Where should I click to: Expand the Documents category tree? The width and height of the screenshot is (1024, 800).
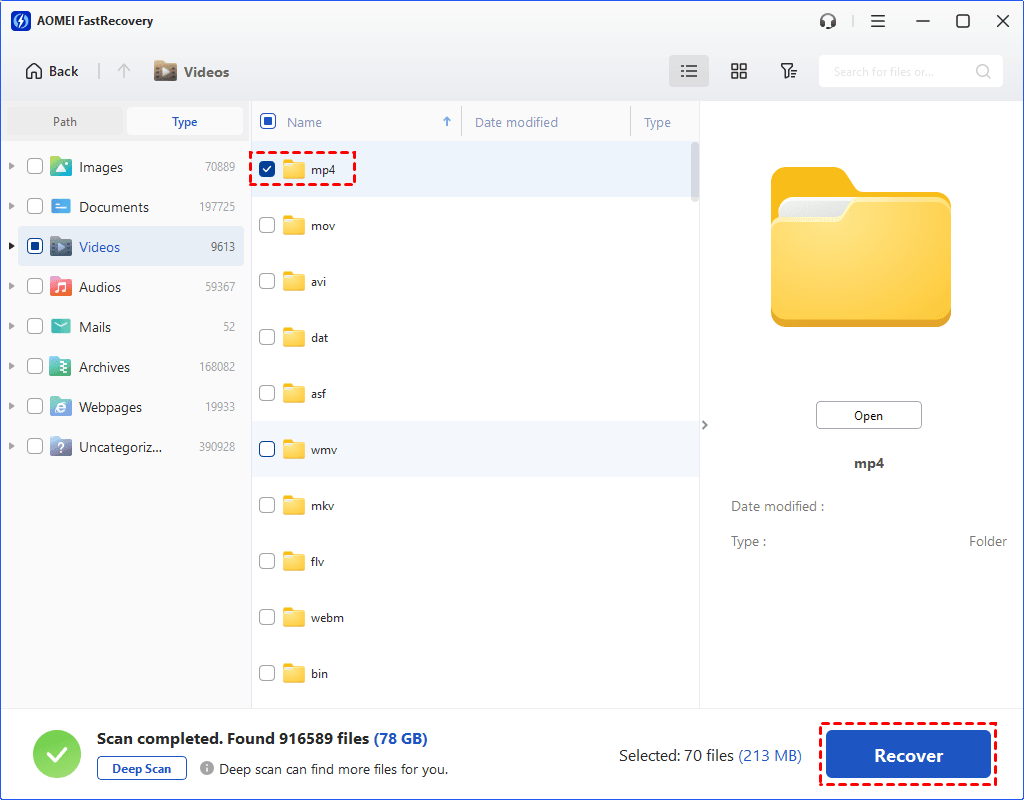pos(12,207)
